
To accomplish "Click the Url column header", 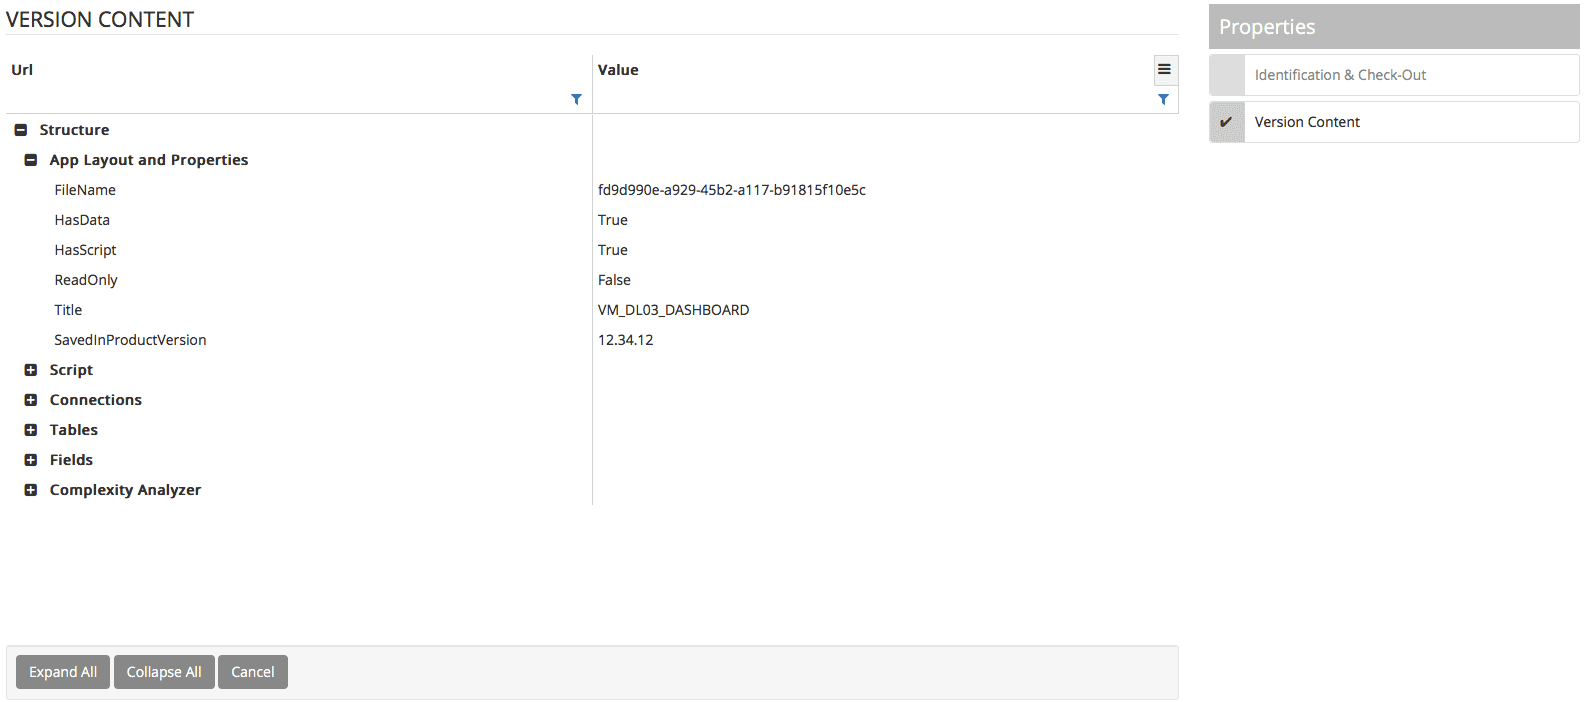I will (22, 70).
